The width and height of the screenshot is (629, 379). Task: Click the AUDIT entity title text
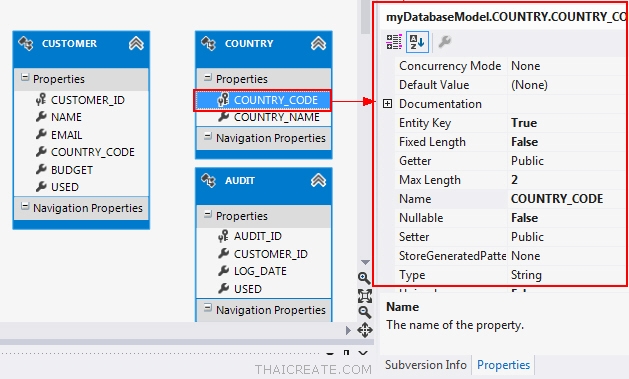(x=240, y=180)
